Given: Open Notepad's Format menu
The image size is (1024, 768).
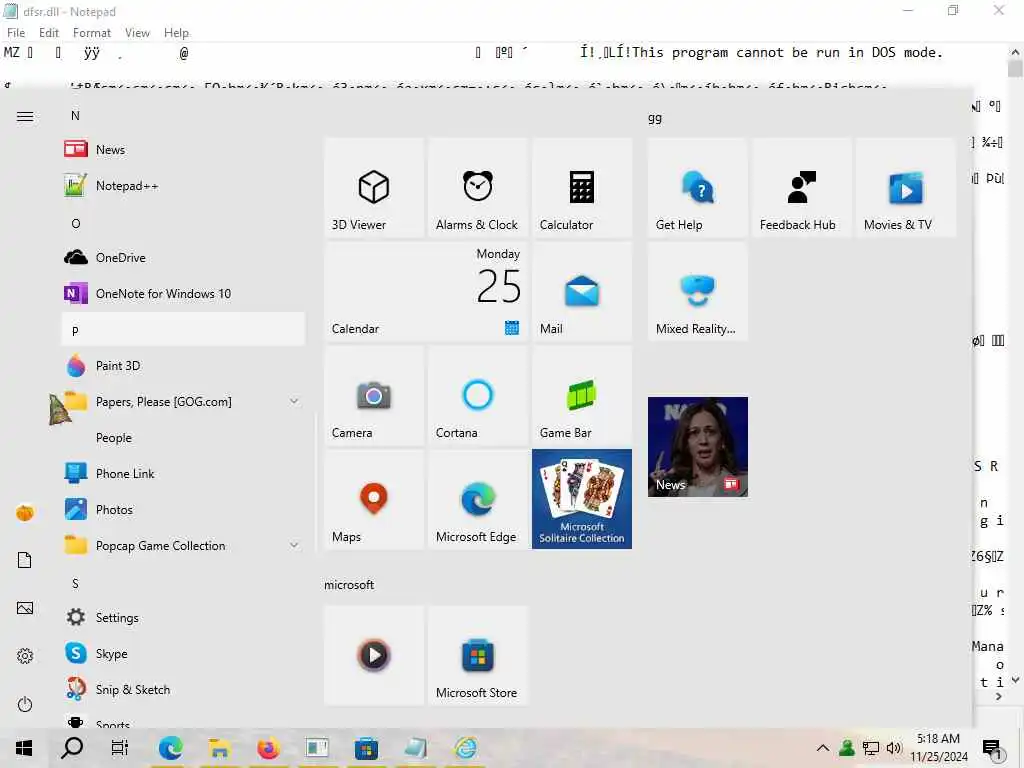Looking at the screenshot, I should [x=91, y=33].
